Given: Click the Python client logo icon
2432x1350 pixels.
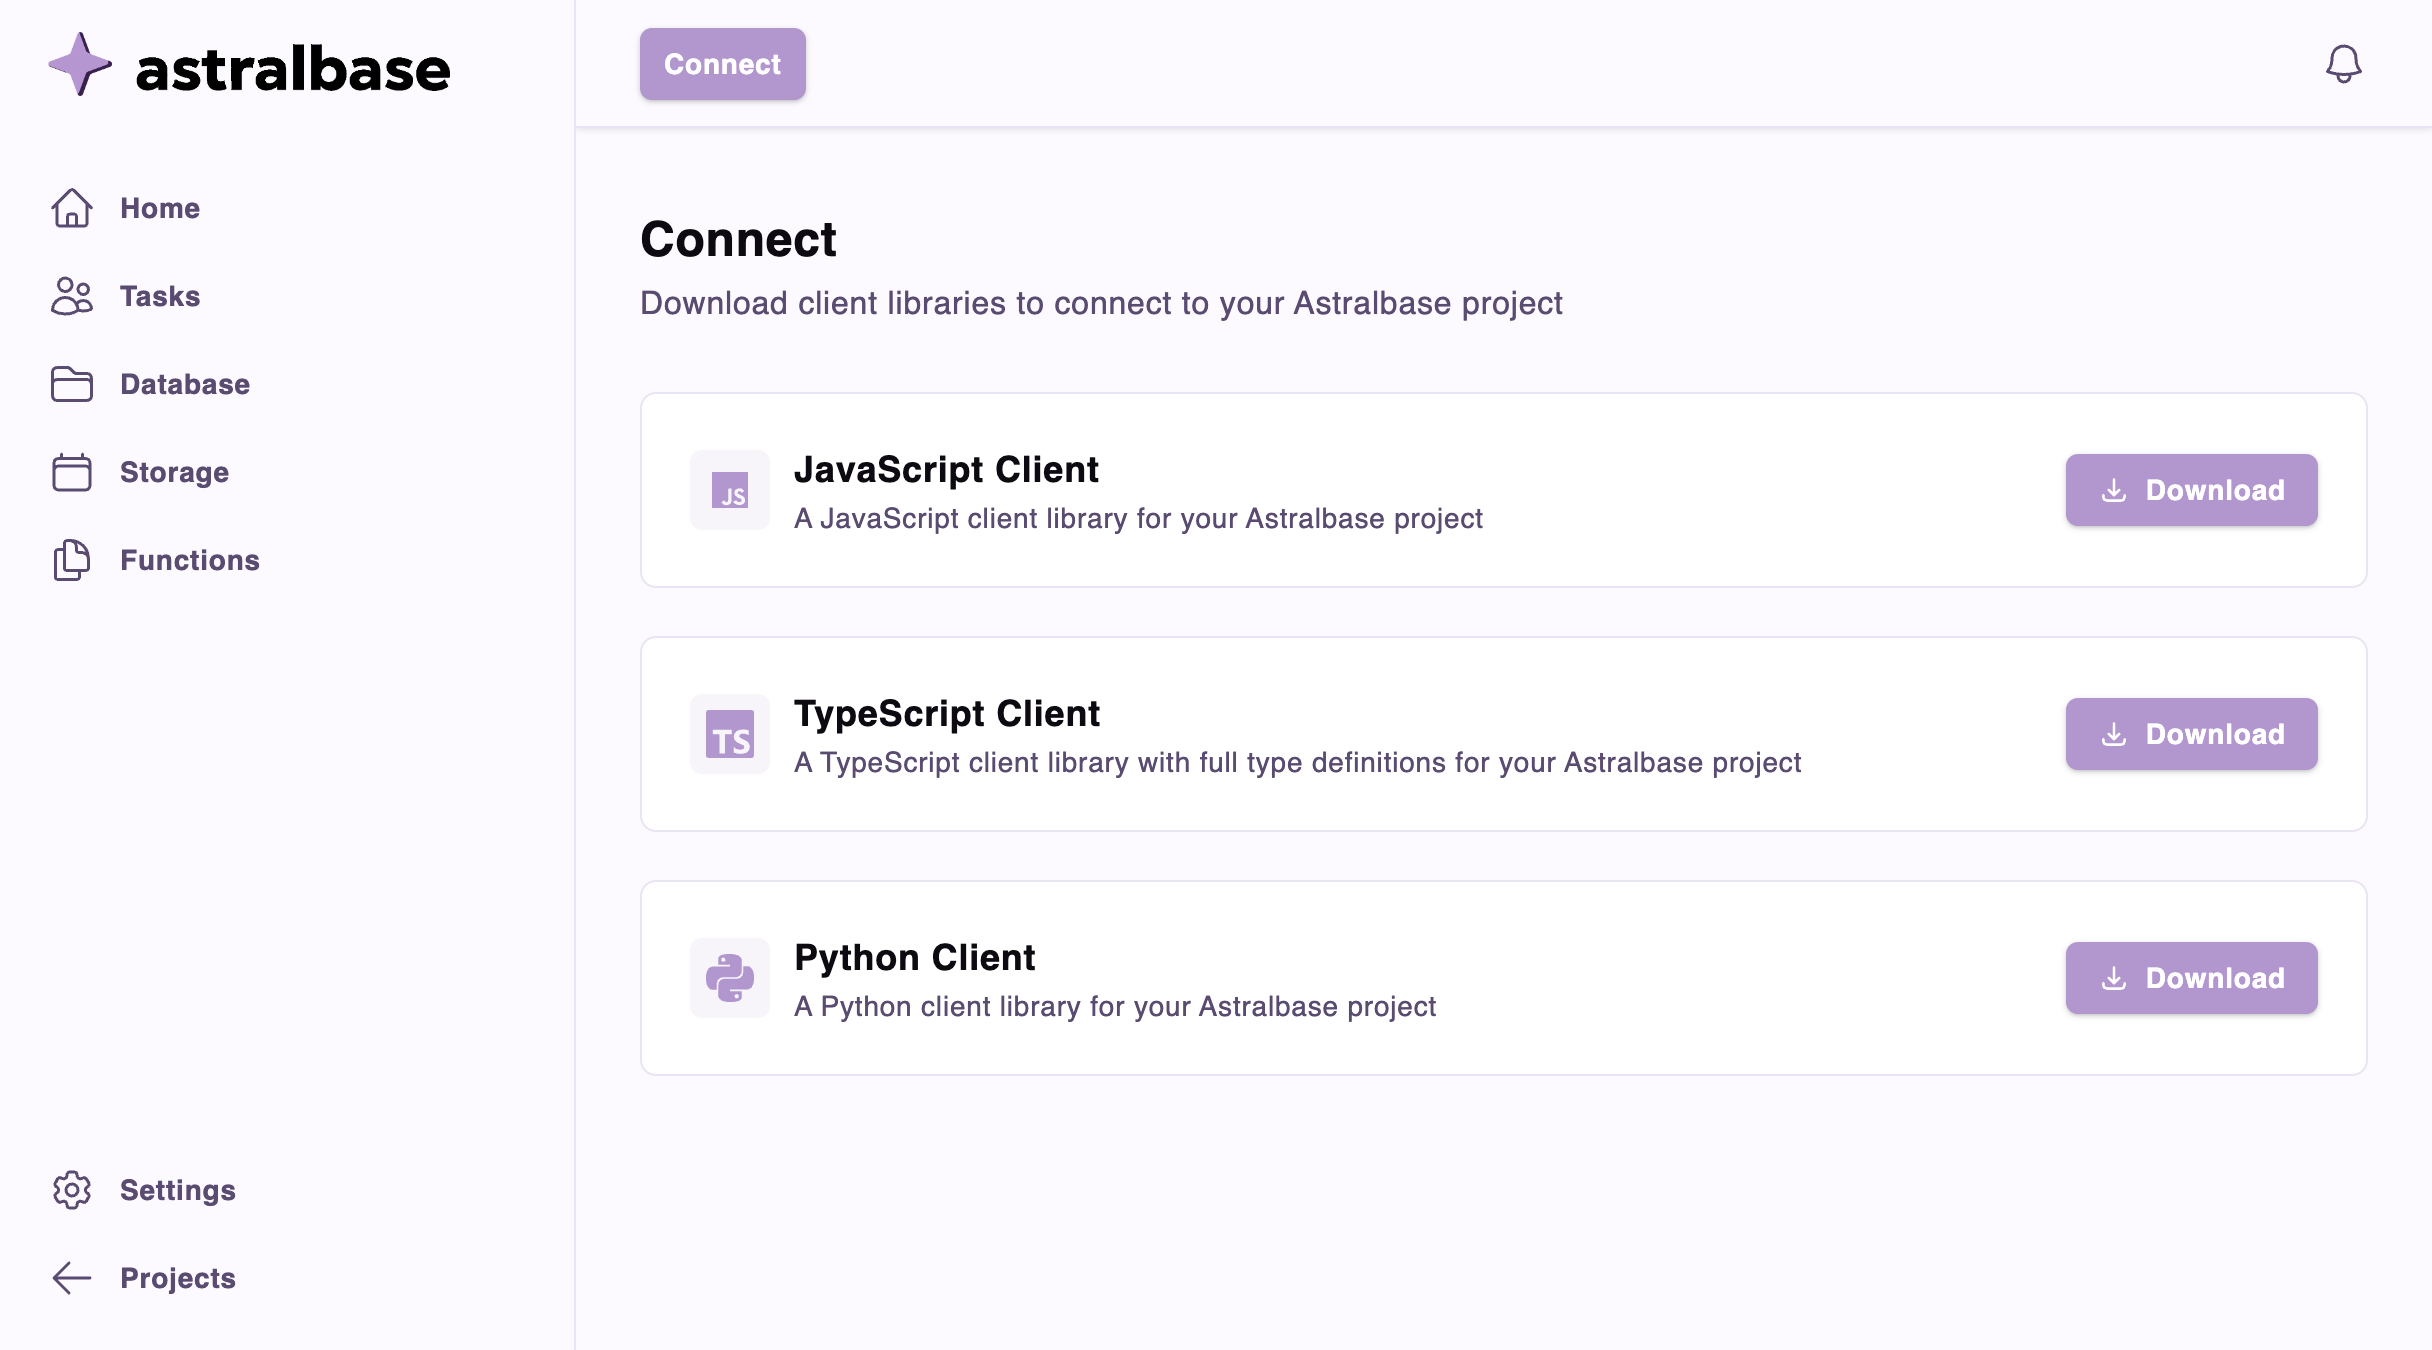Looking at the screenshot, I should click(x=730, y=978).
